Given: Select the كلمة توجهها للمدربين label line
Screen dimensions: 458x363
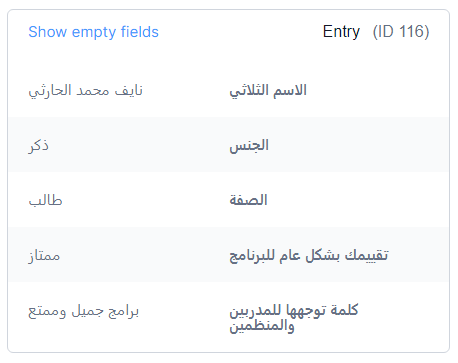Looking at the screenshot, I should pyautogui.click(x=294, y=310).
